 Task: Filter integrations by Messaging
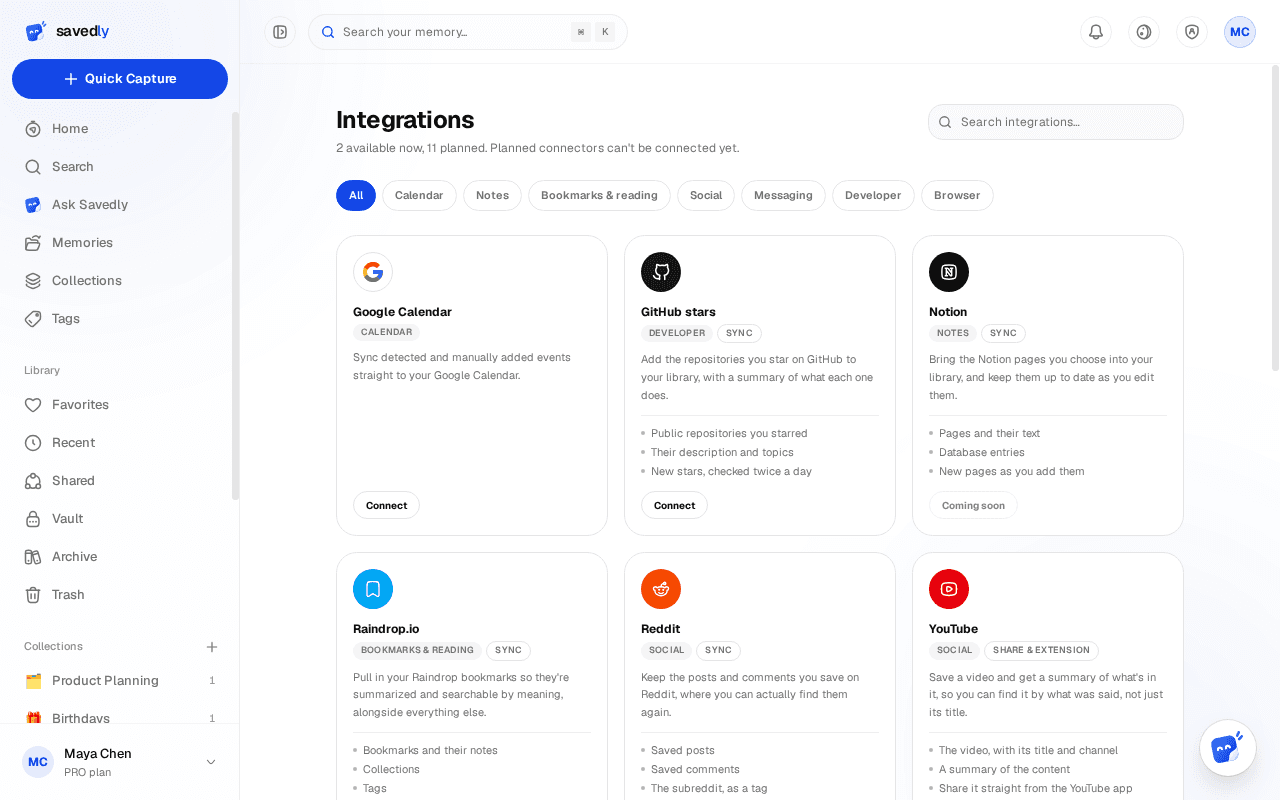(x=783, y=195)
